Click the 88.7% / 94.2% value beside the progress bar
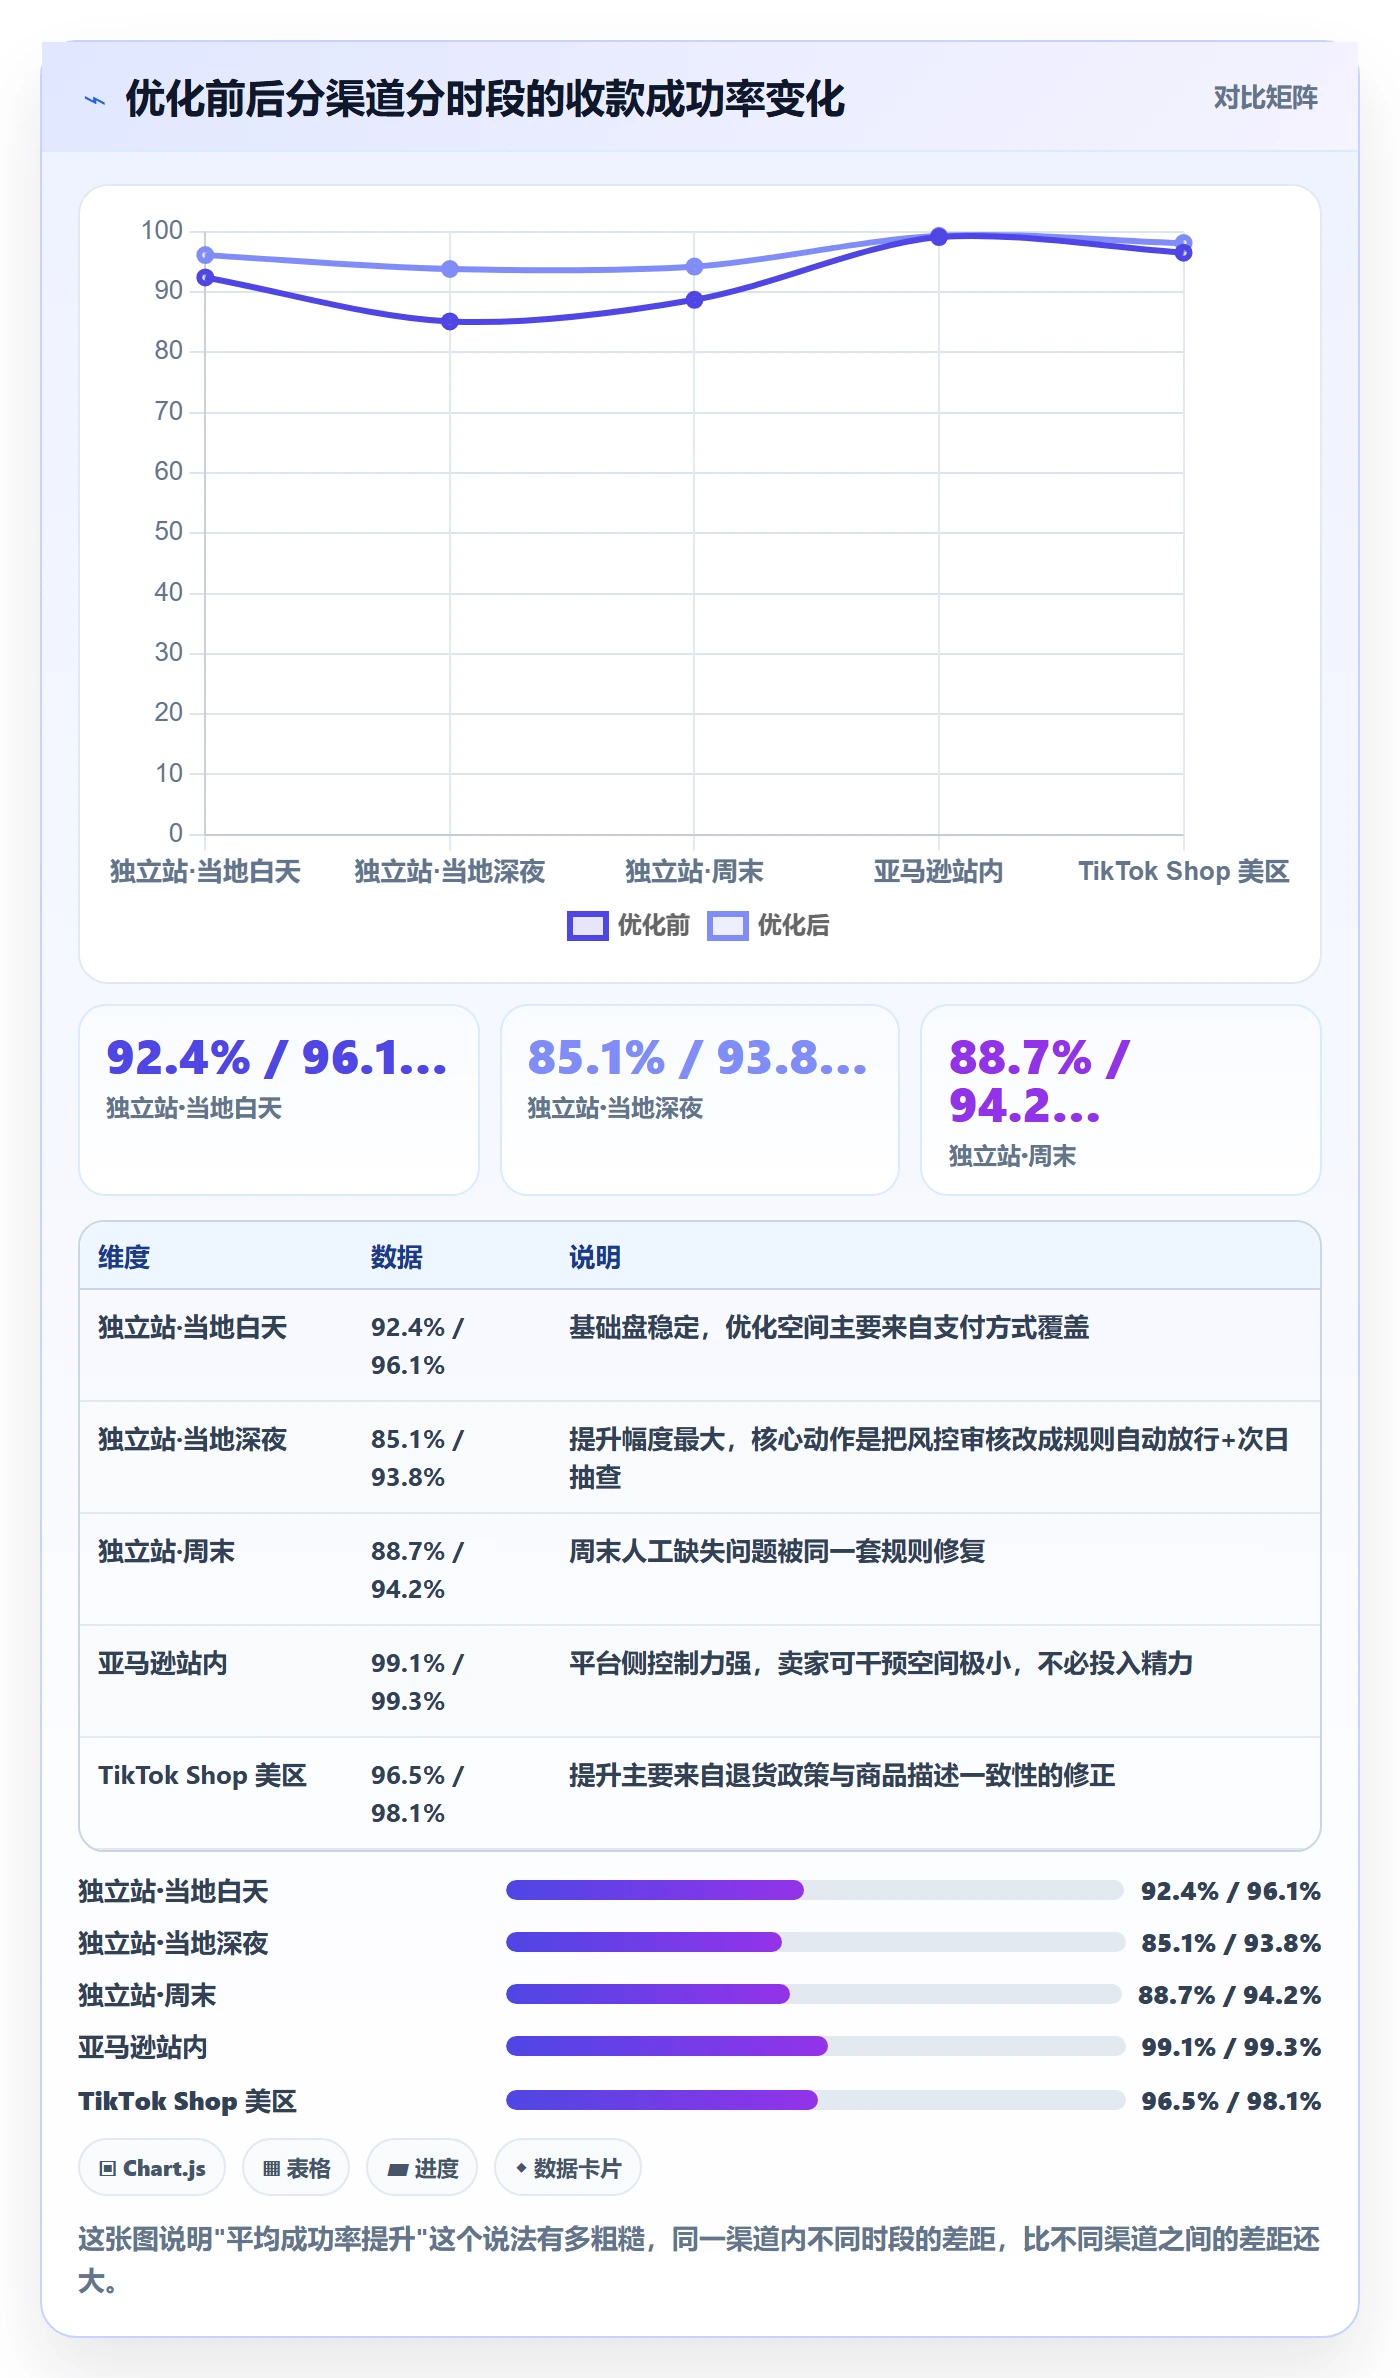This screenshot has width=1400, height=2378. [x=1229, y=1995]
